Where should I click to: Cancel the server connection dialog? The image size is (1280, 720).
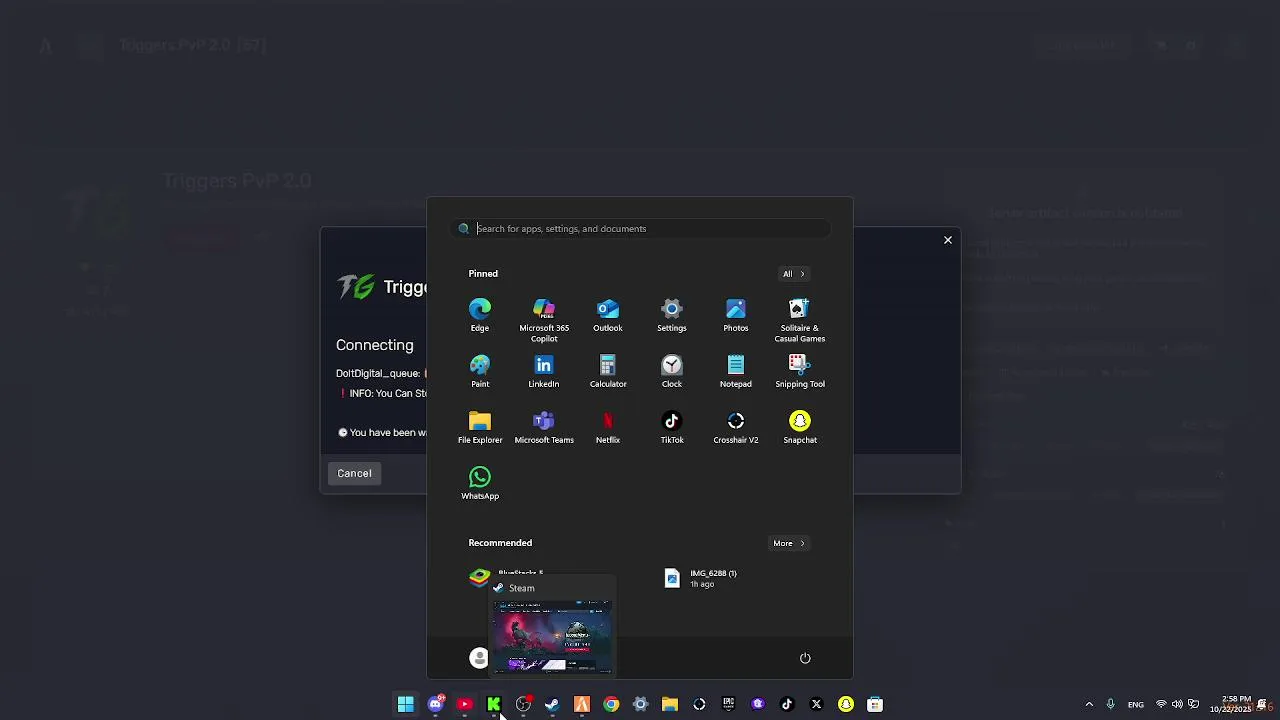tap(354, 473)
